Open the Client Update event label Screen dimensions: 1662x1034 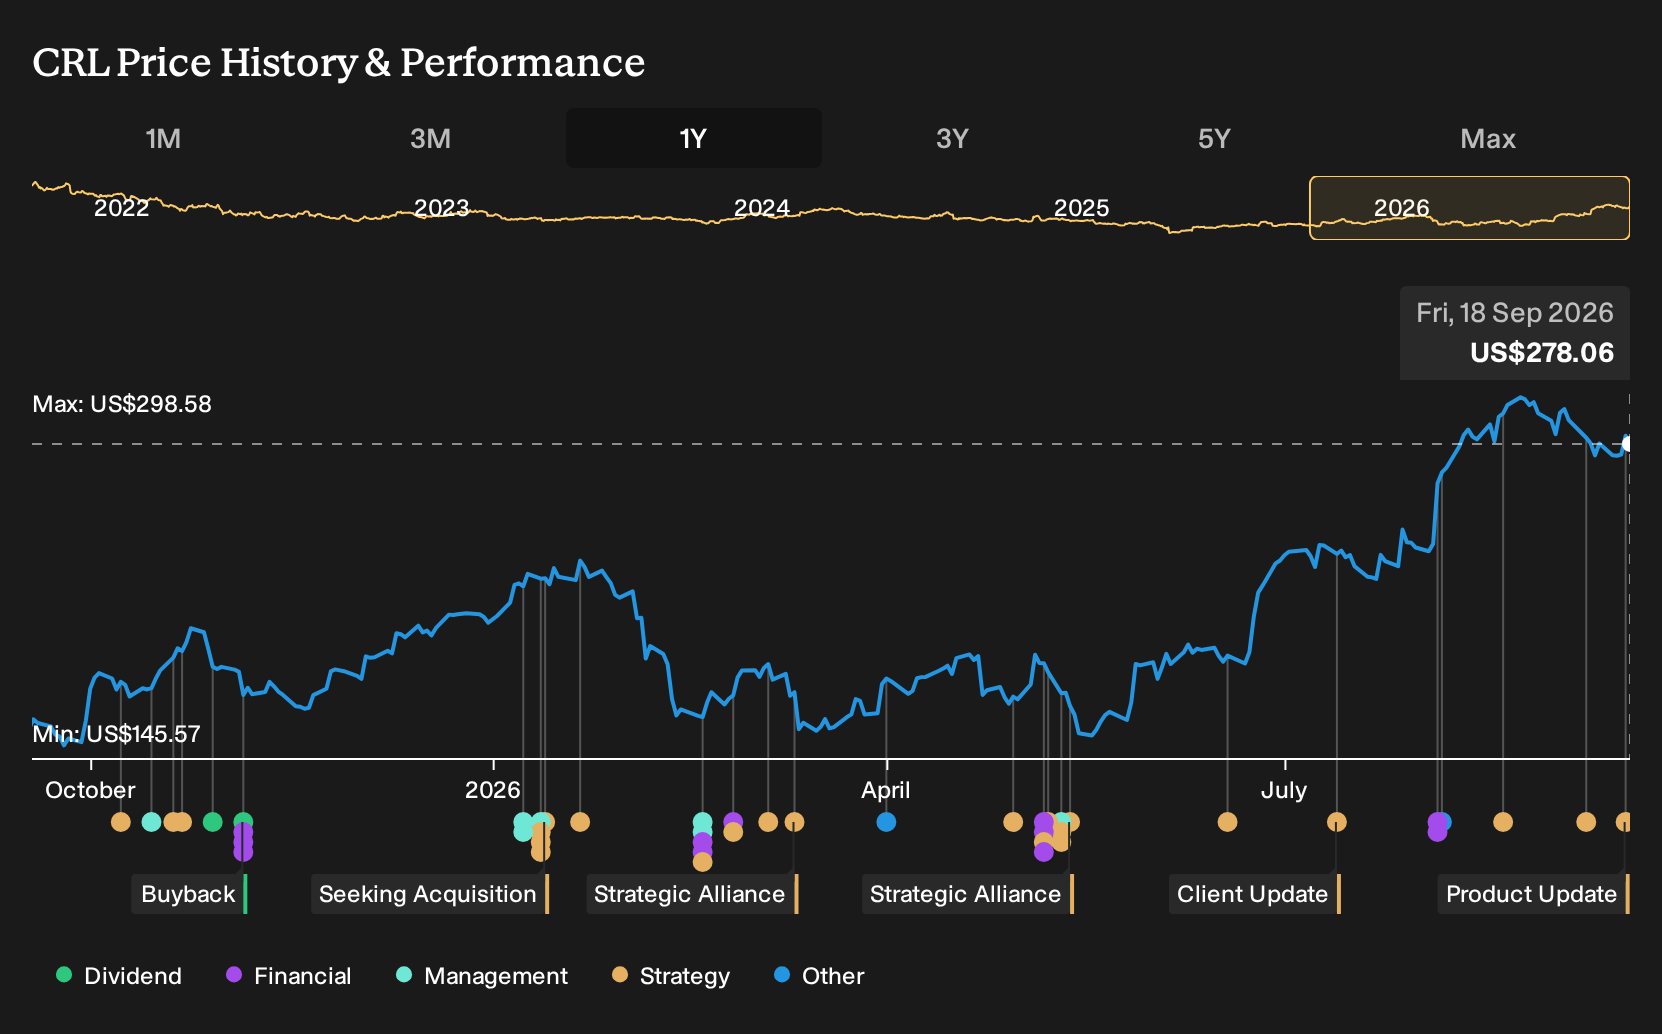point(1254,894)
